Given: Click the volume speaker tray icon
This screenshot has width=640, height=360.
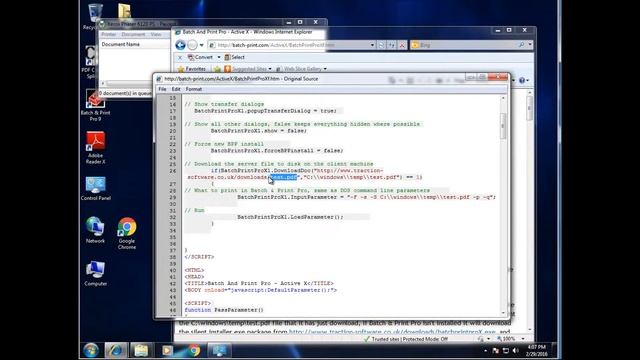Looking at the screenshot, I should pyautogui.click(x=515, y=351).
